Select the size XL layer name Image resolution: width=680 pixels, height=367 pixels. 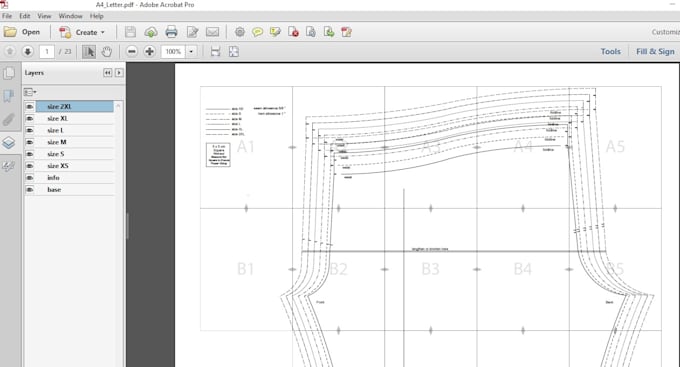pos(58,118)
